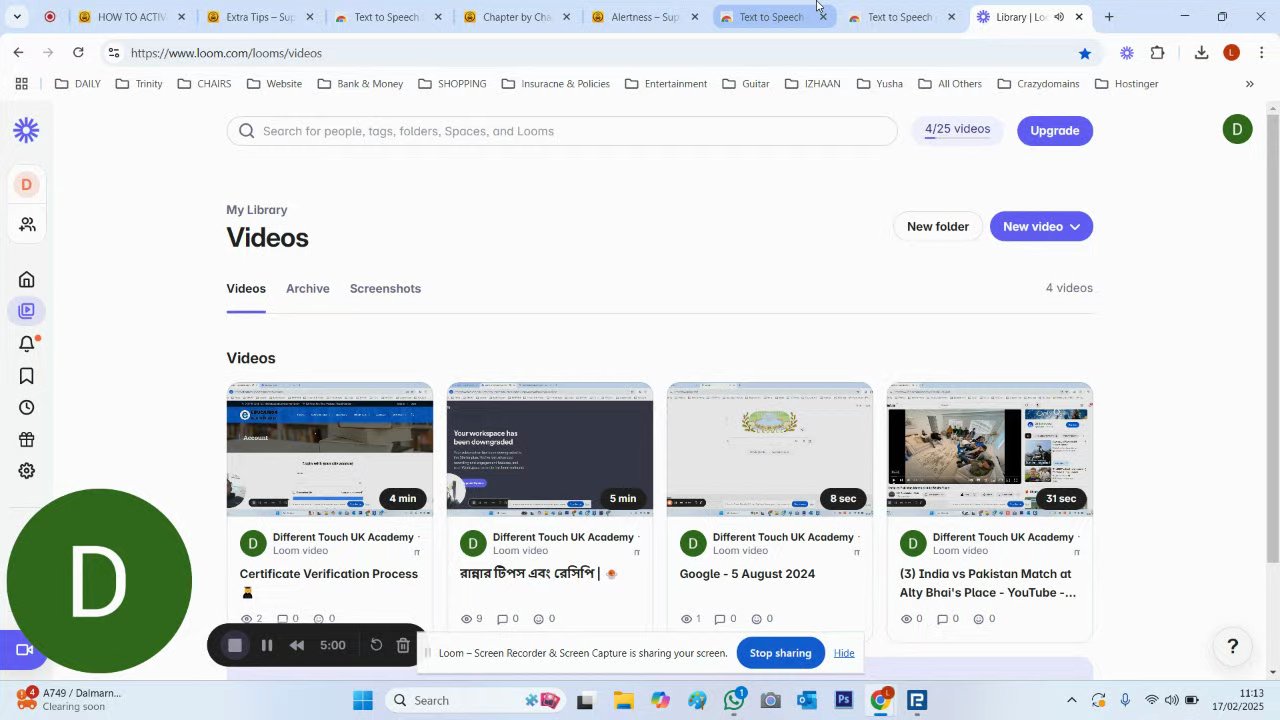Open SHOPPING bookmarks folder
1280x720 pixels.
(452, 84)
